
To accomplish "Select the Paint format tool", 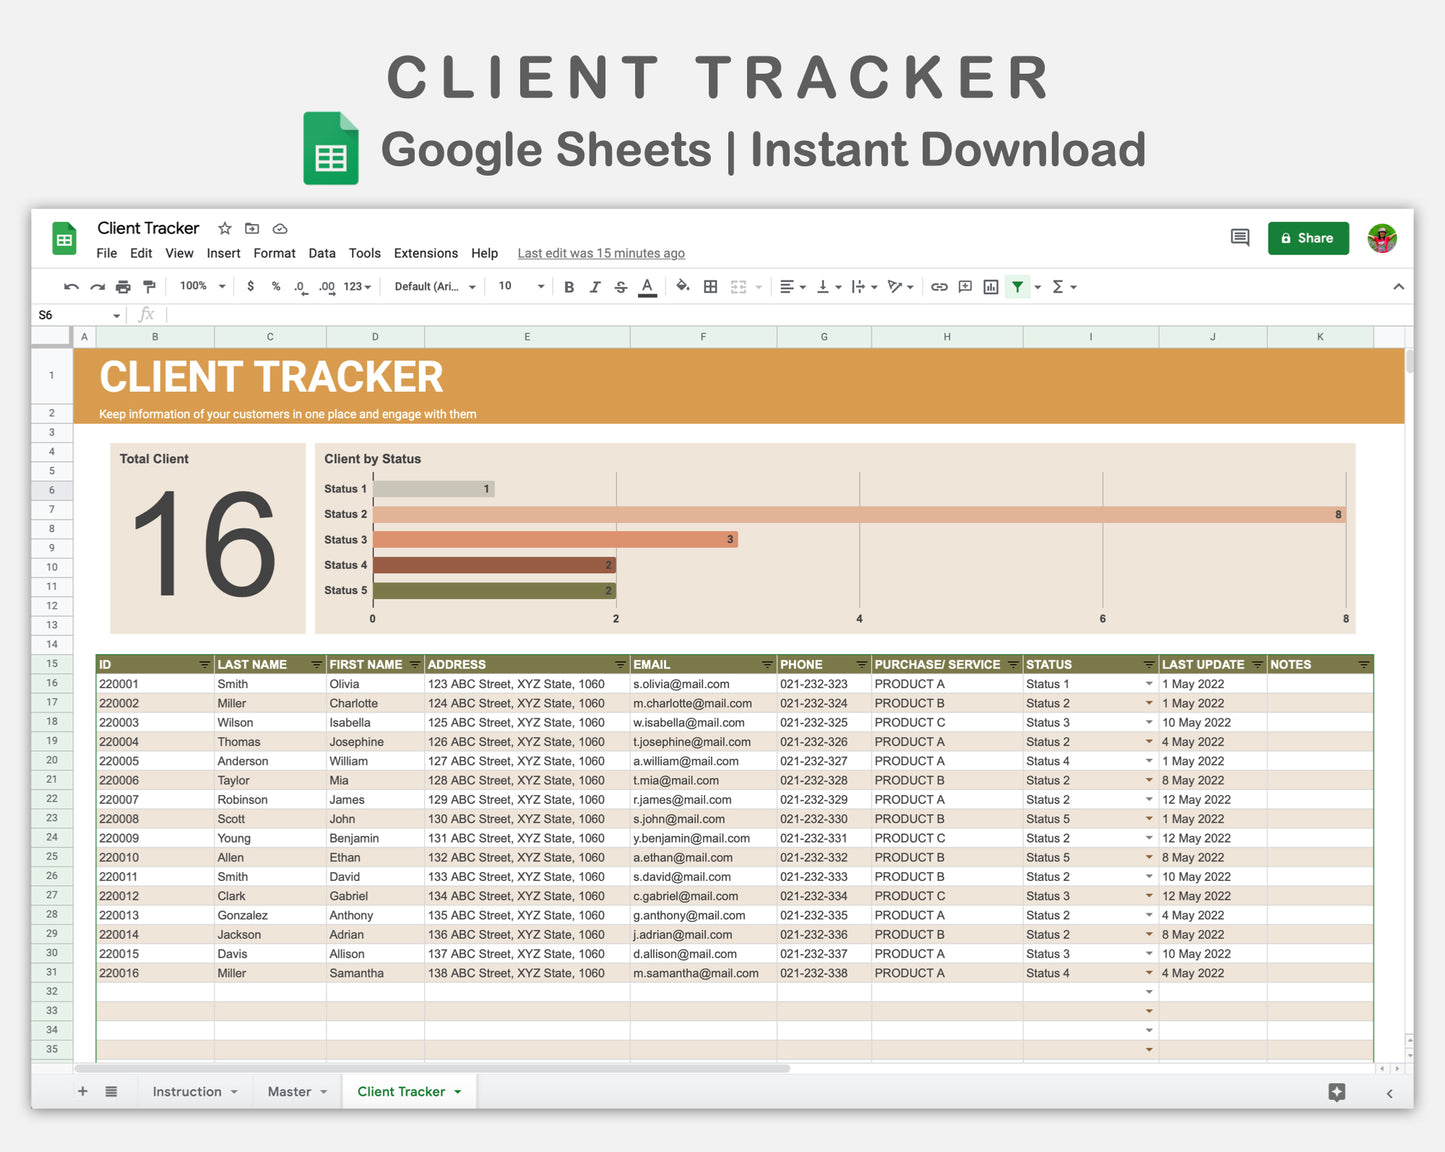I will click(149, 286).
